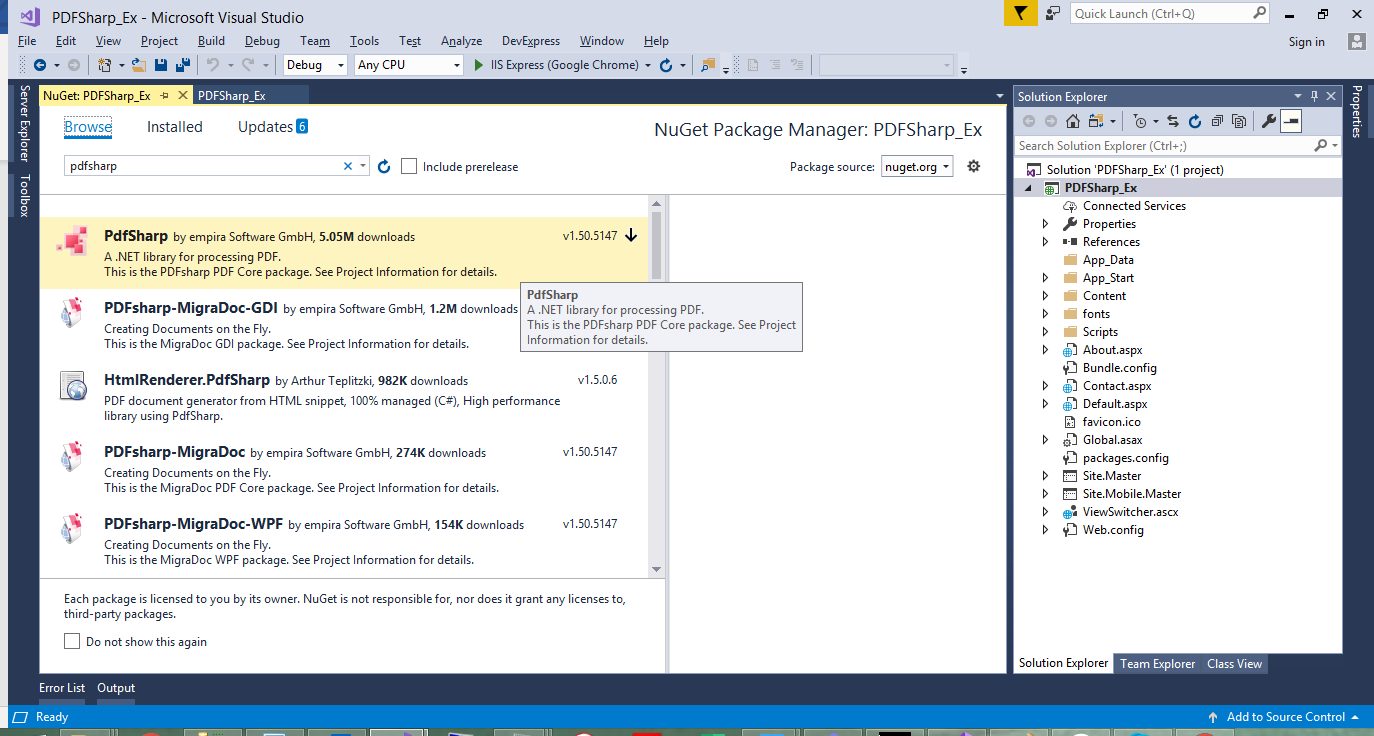This screenshot has height=736, width=1374.
Task: Click the Preview Selected Items icon
Action: 1291,121
